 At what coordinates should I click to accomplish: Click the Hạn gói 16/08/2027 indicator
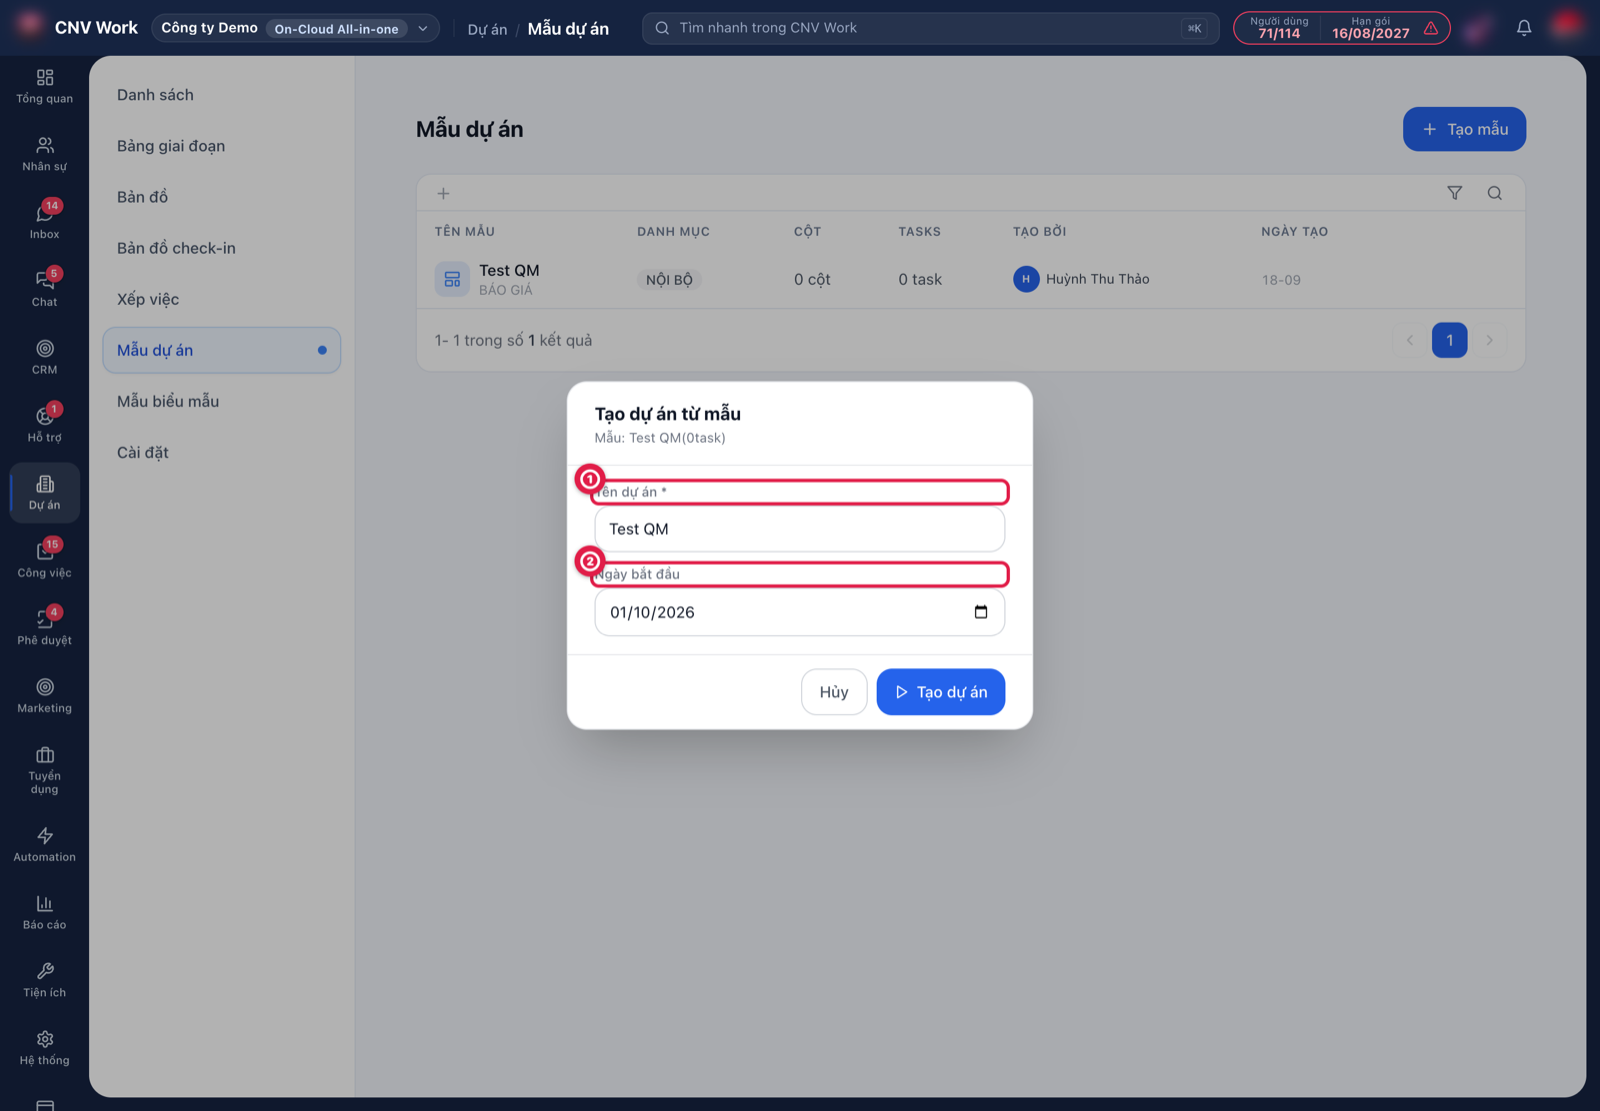tap(1371, 28)
